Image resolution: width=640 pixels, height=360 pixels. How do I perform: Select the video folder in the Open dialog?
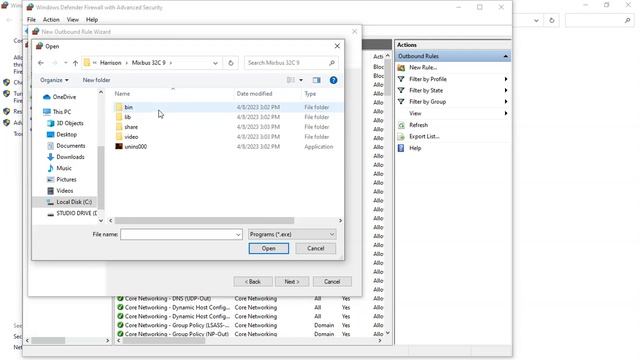pos(131,137)
